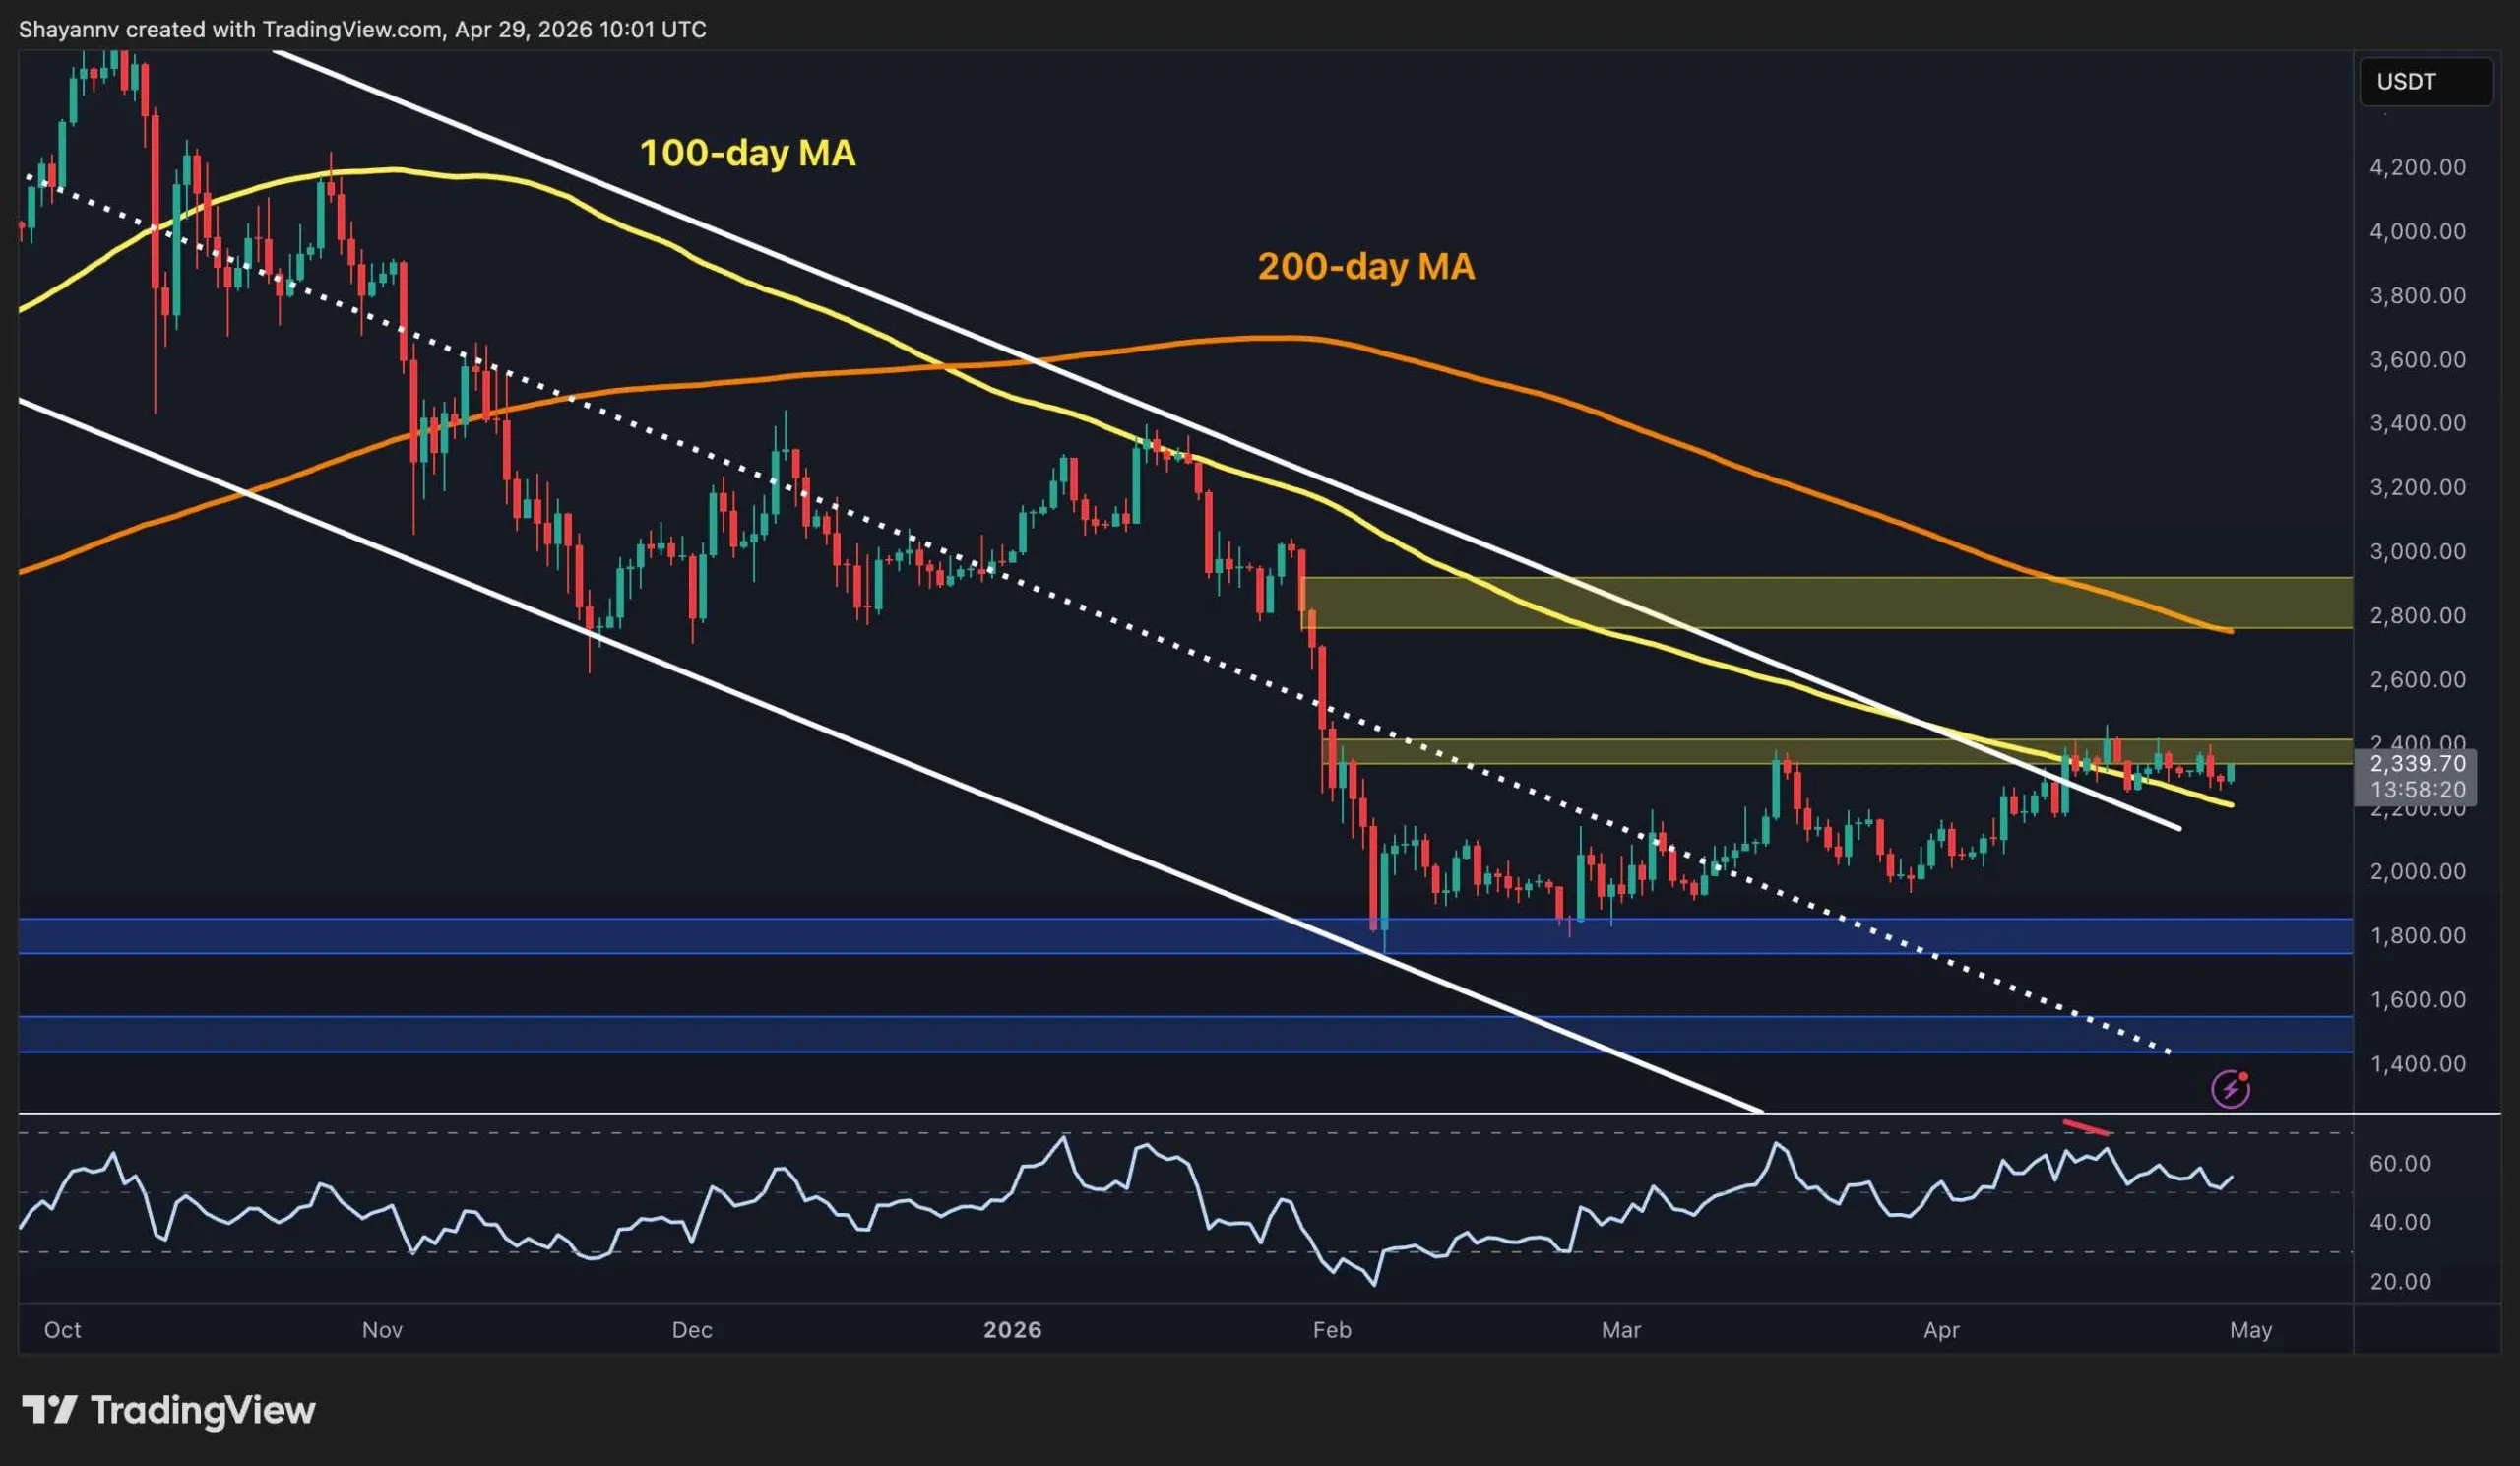This screenshot has width=2520, height=1466.
Task: Click the 60.00 level on RSI scale
Action: point(2400,1163)
